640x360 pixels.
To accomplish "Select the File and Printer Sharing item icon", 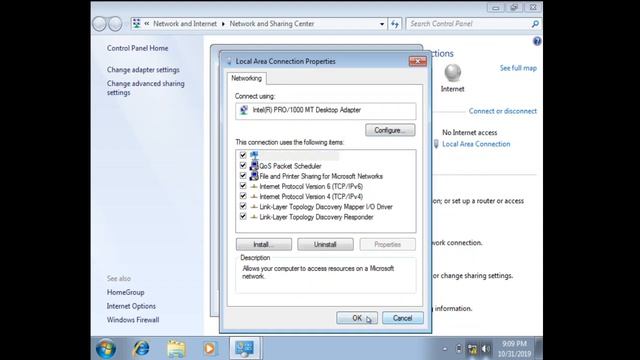I will coord(254,176).
